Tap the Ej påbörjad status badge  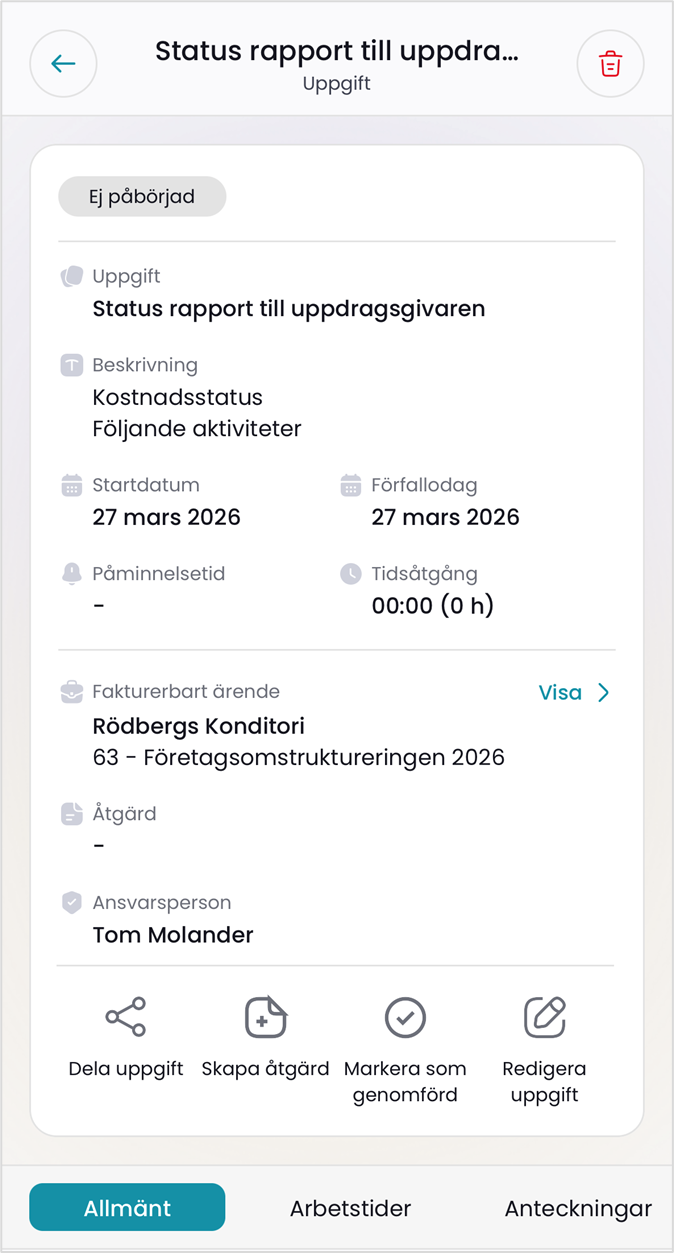click(142, 197)
